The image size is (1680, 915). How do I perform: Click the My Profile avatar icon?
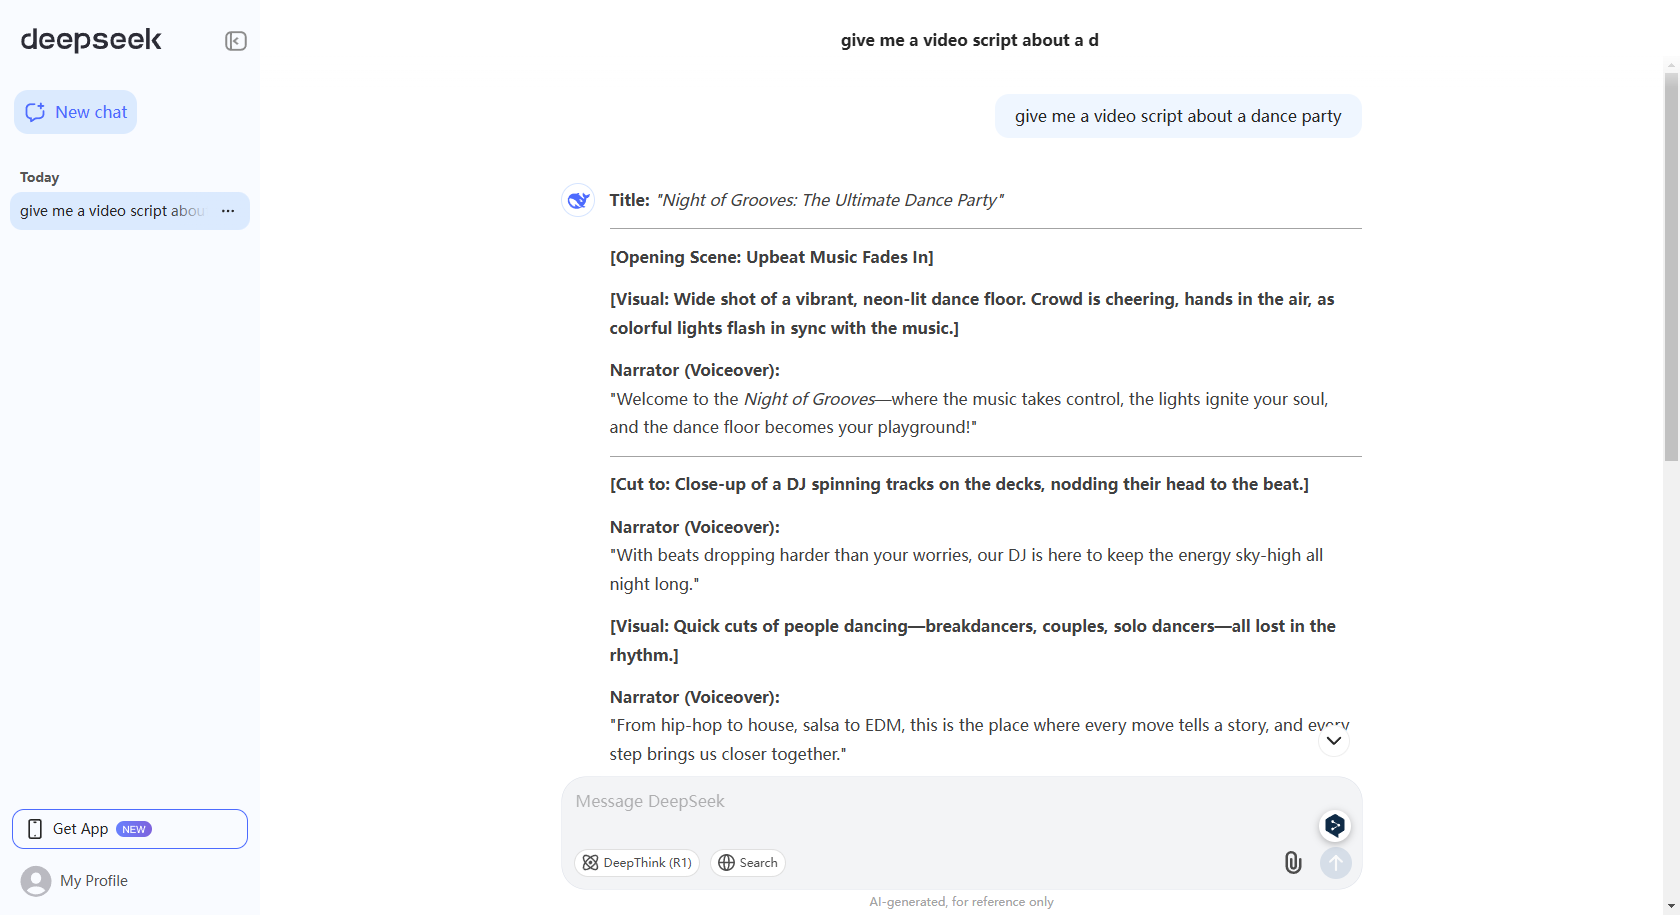point(36,881)
